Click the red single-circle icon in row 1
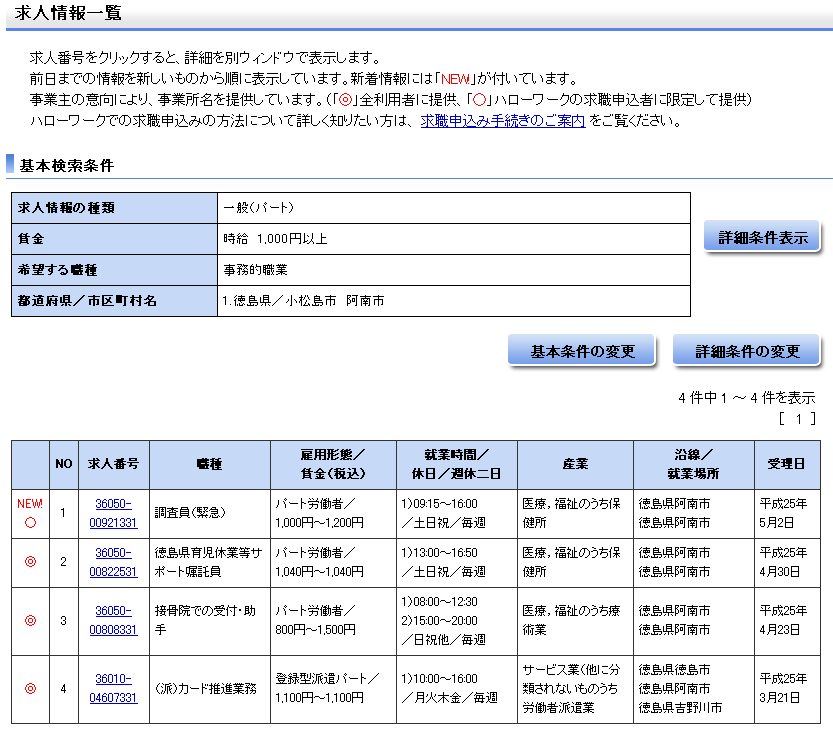 pos(30,522)
